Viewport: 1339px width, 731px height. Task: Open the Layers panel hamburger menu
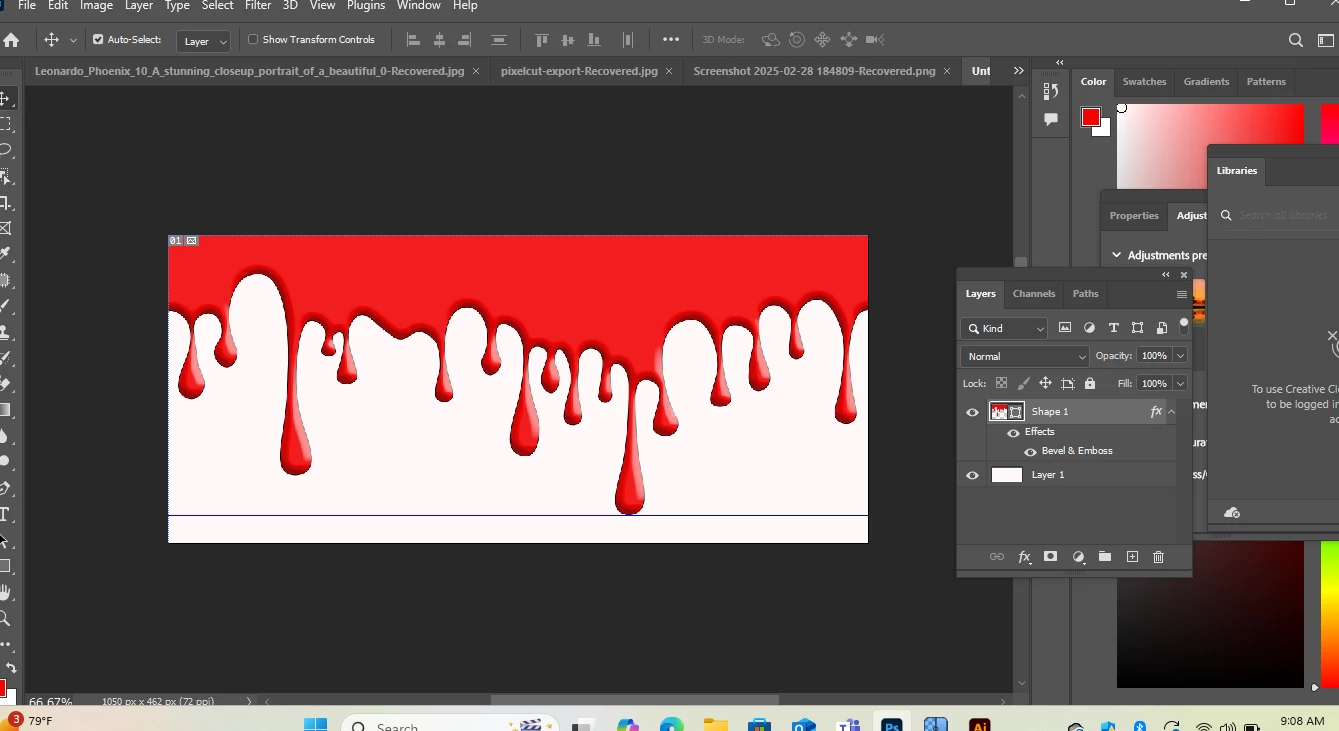tap(1182, 294)
